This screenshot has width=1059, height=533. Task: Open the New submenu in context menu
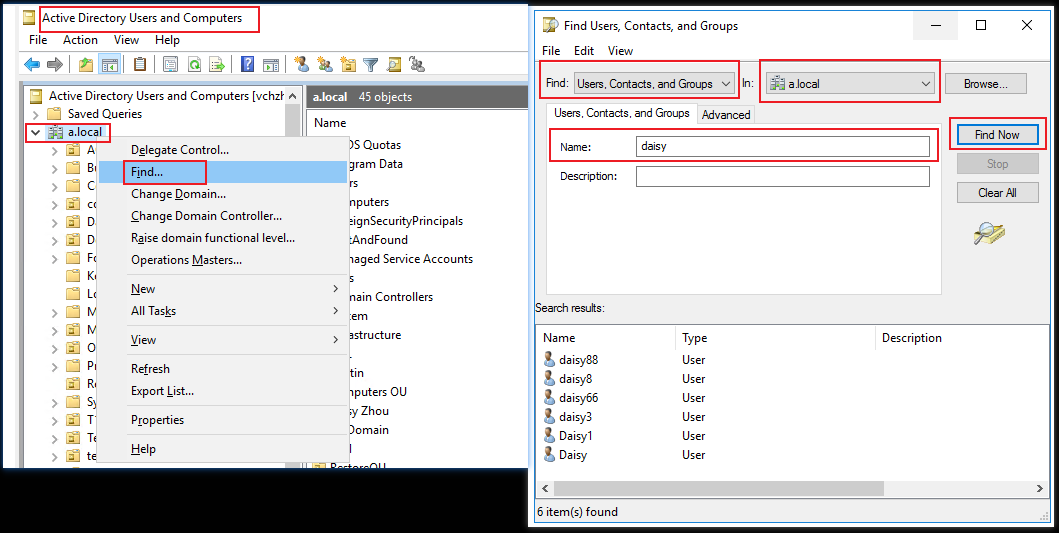(222, 289)
